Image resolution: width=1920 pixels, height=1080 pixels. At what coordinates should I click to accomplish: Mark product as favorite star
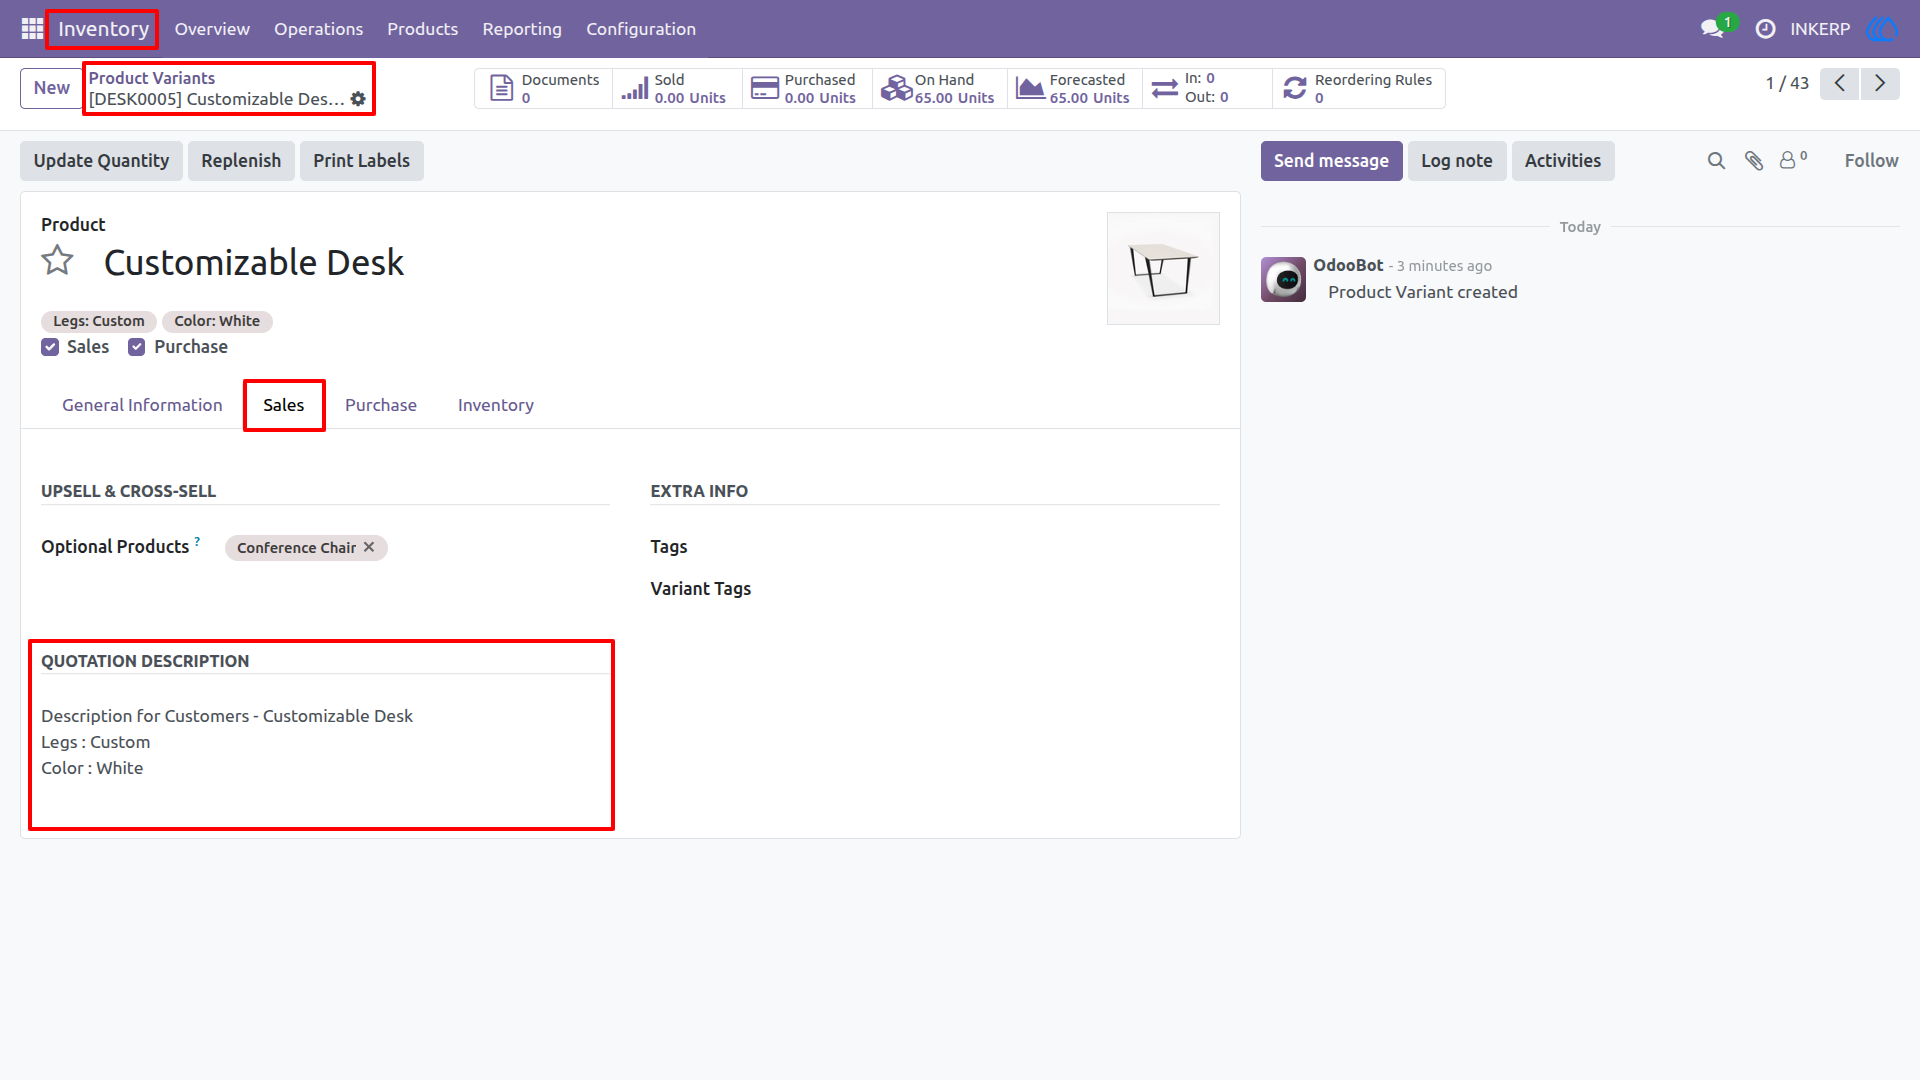tap(58, 261)
